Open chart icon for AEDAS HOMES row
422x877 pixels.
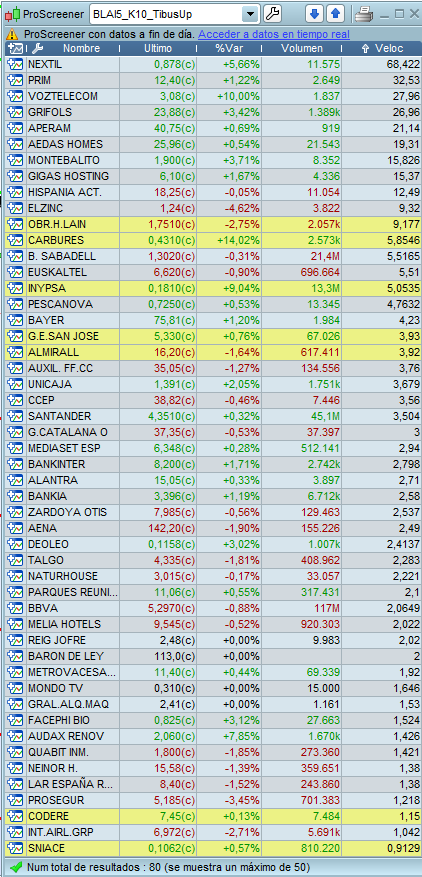coord(15,144)
